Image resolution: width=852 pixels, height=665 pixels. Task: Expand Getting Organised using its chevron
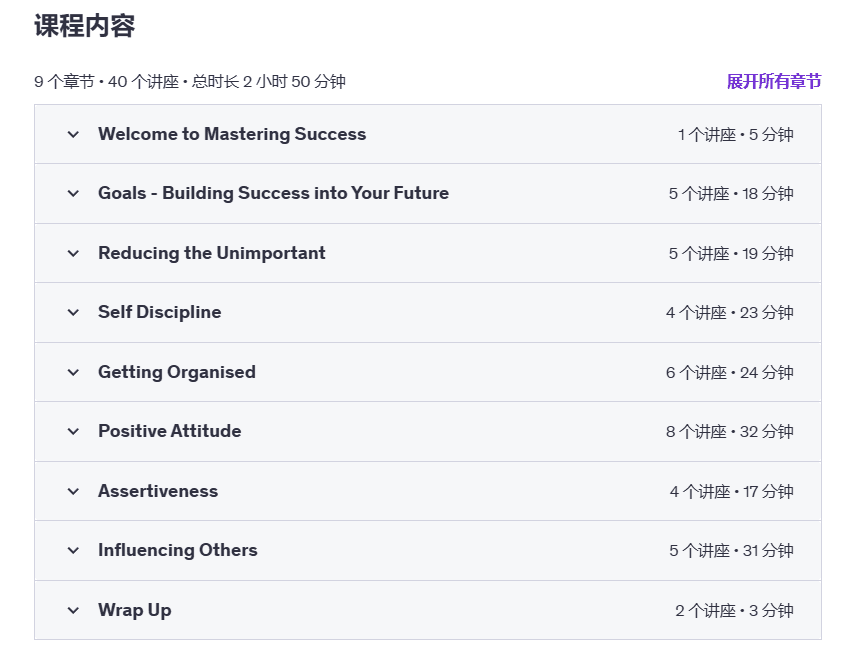[x=73, y=372]
